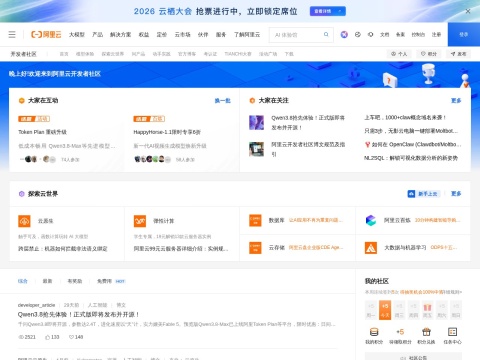Open 文档 link in header
This screenshot has height=360, width=480.
point(384,34)
